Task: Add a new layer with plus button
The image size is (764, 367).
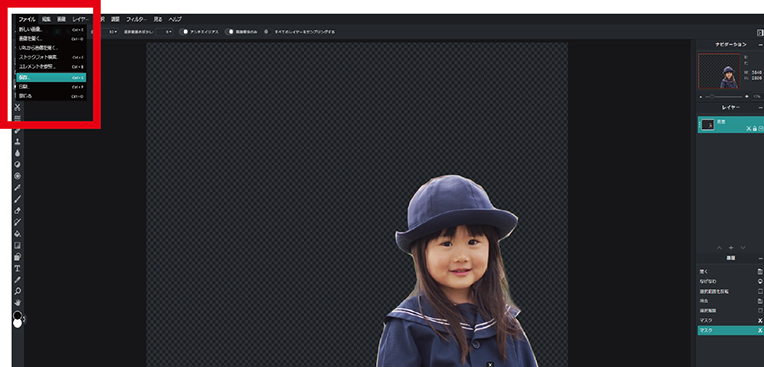Action: [731, 248]
